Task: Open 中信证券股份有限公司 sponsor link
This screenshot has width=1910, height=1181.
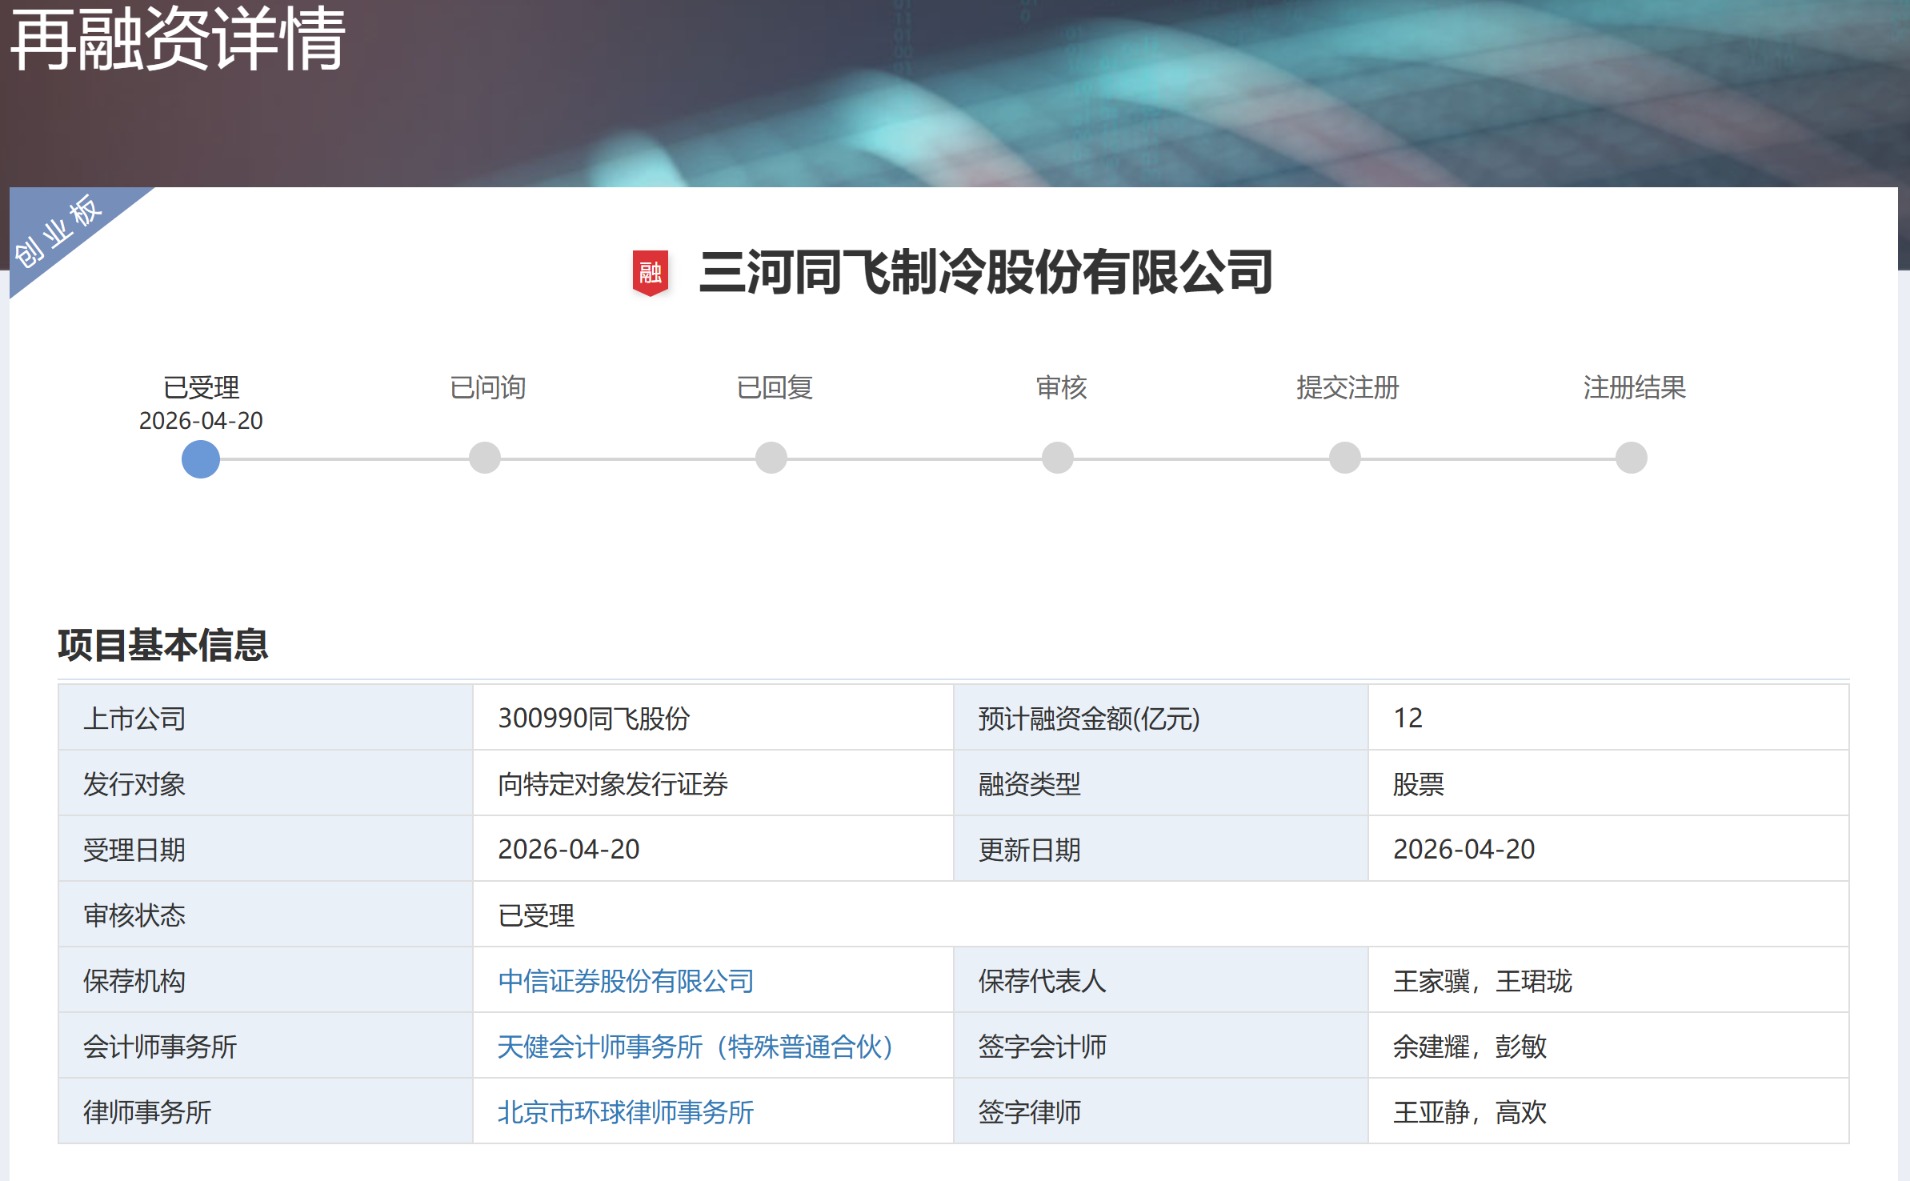Action: click(625, 981)
